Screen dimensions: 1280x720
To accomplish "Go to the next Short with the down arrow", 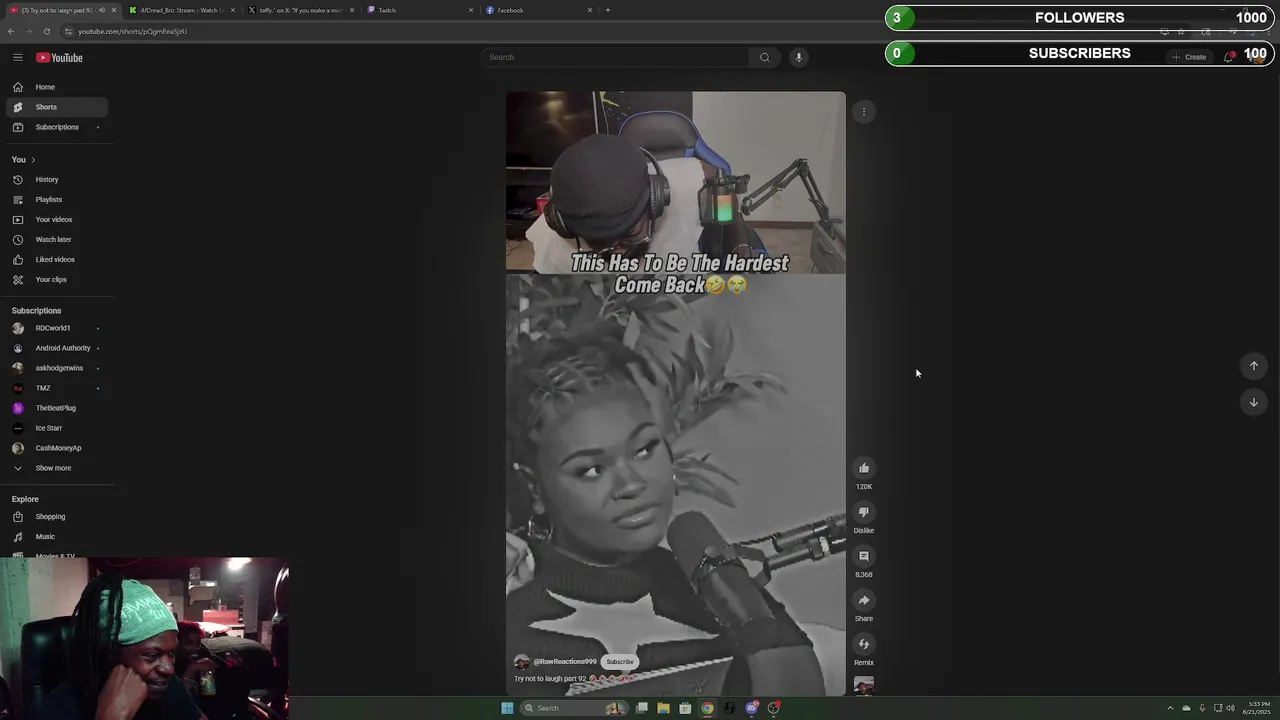I will pos(1253,402).
